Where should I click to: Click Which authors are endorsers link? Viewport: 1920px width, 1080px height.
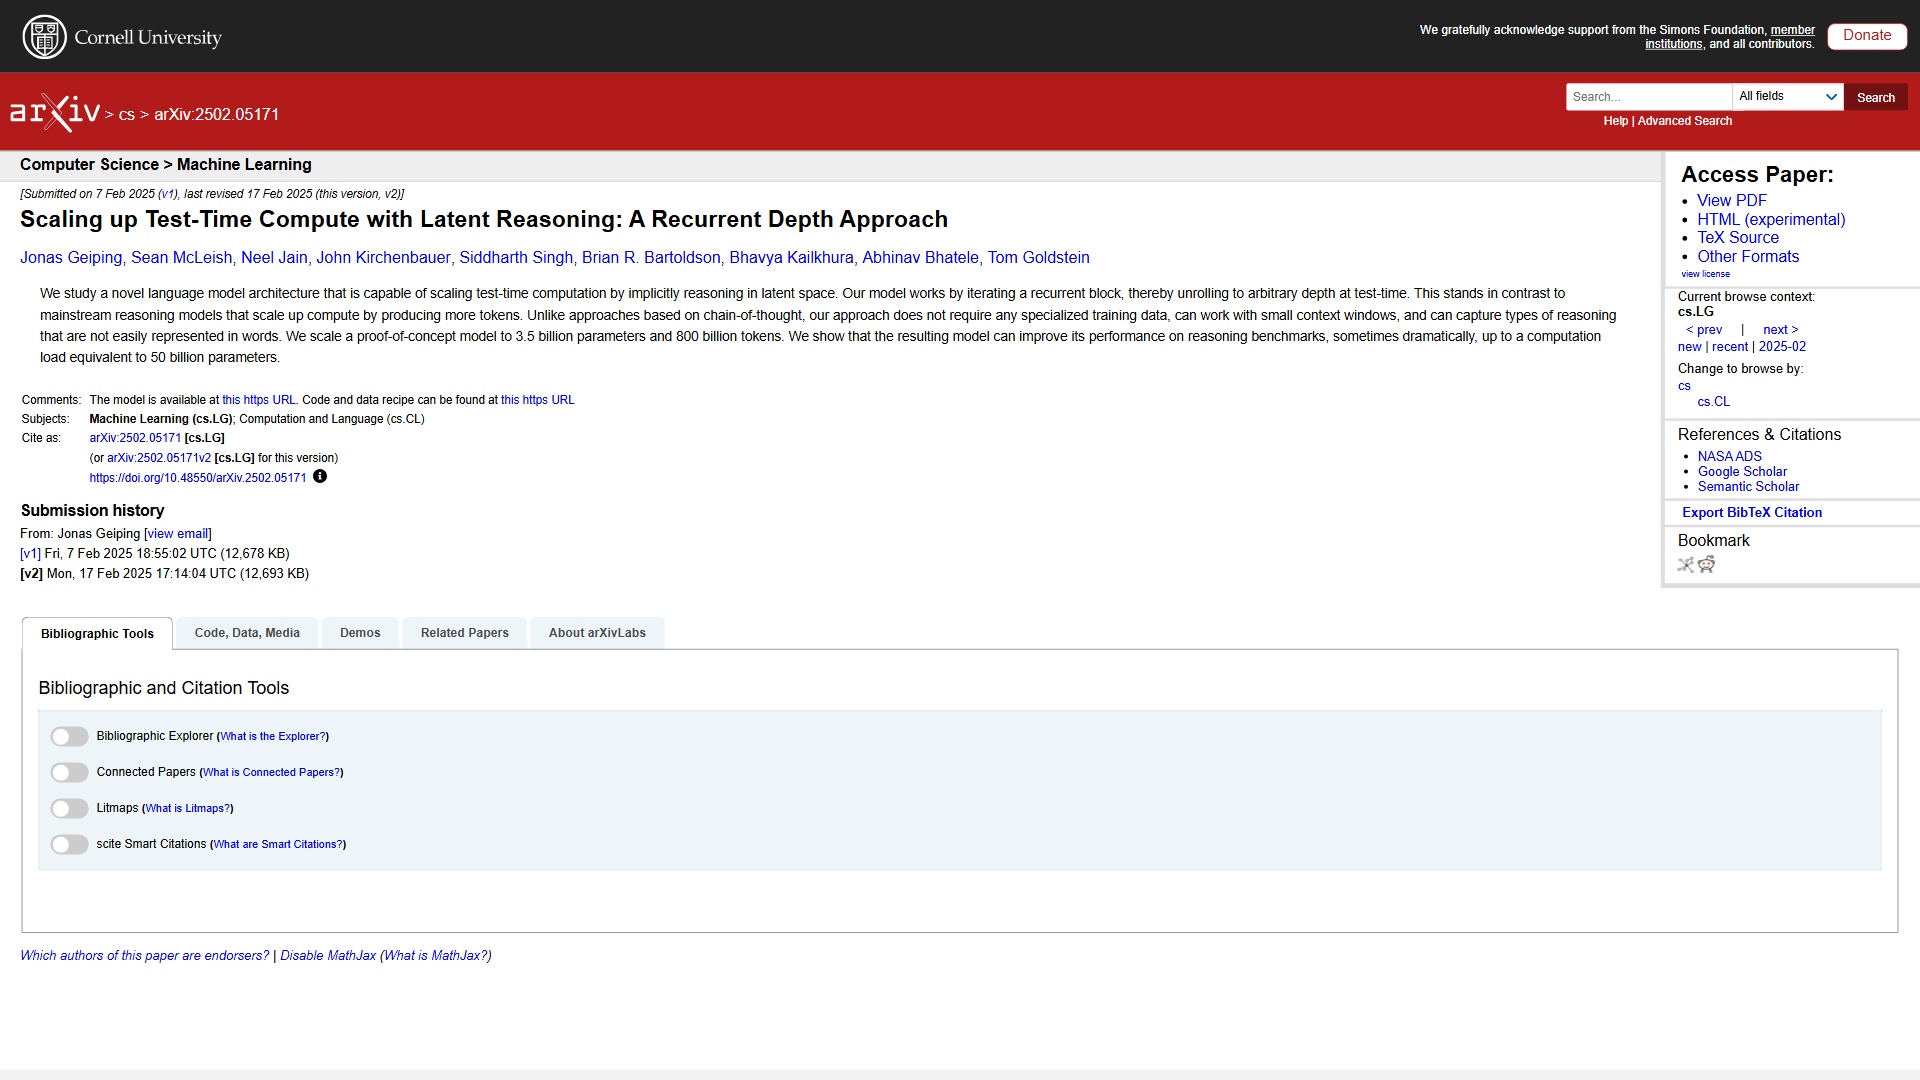[x=145, y=956]
